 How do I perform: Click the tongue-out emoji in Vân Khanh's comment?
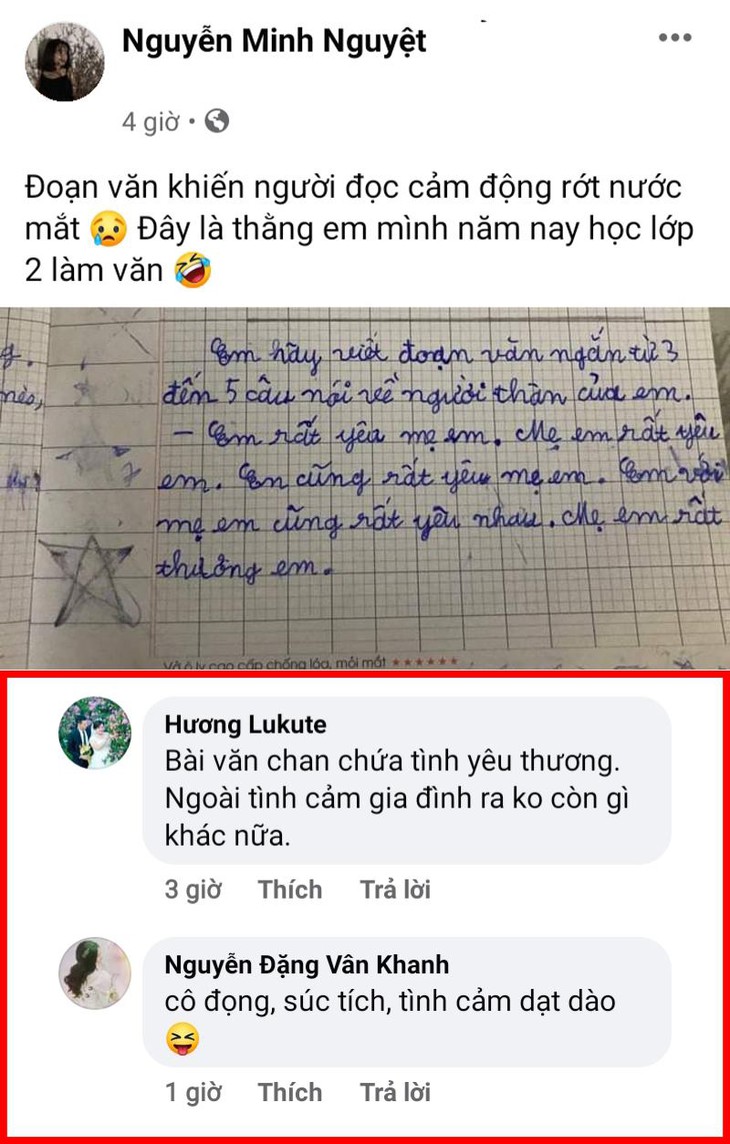click(x=182, y=1040)
